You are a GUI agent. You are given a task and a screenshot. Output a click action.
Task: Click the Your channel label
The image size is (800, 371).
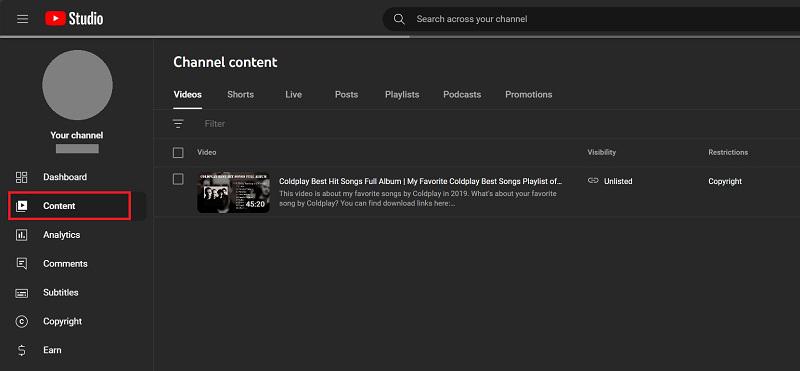click(x=77, y=135)
